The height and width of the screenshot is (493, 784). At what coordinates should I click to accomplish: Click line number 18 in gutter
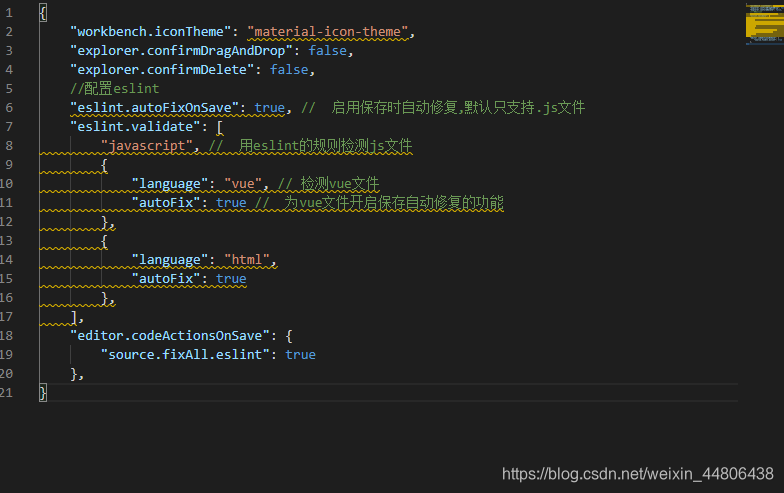[6, 336]
